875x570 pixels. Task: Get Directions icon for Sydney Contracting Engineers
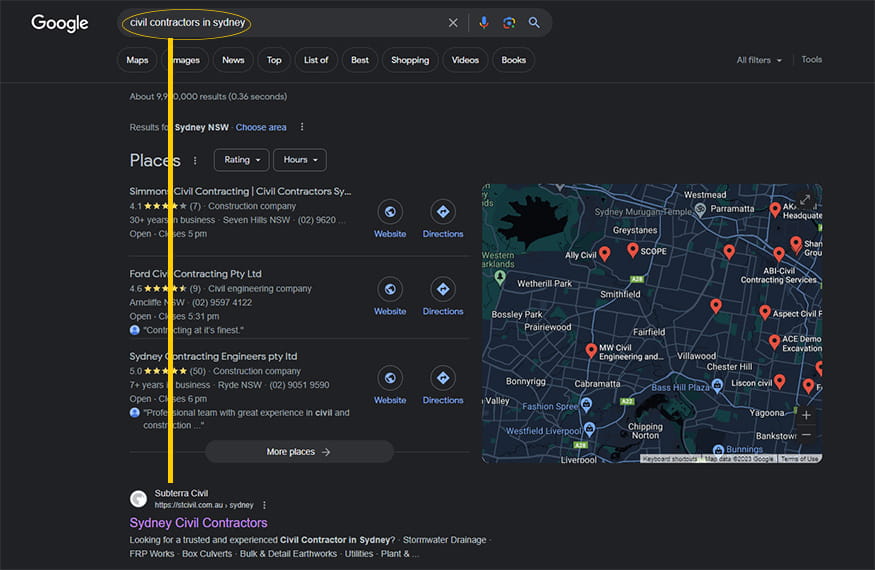pyautogui.click(x=443, y=378)
